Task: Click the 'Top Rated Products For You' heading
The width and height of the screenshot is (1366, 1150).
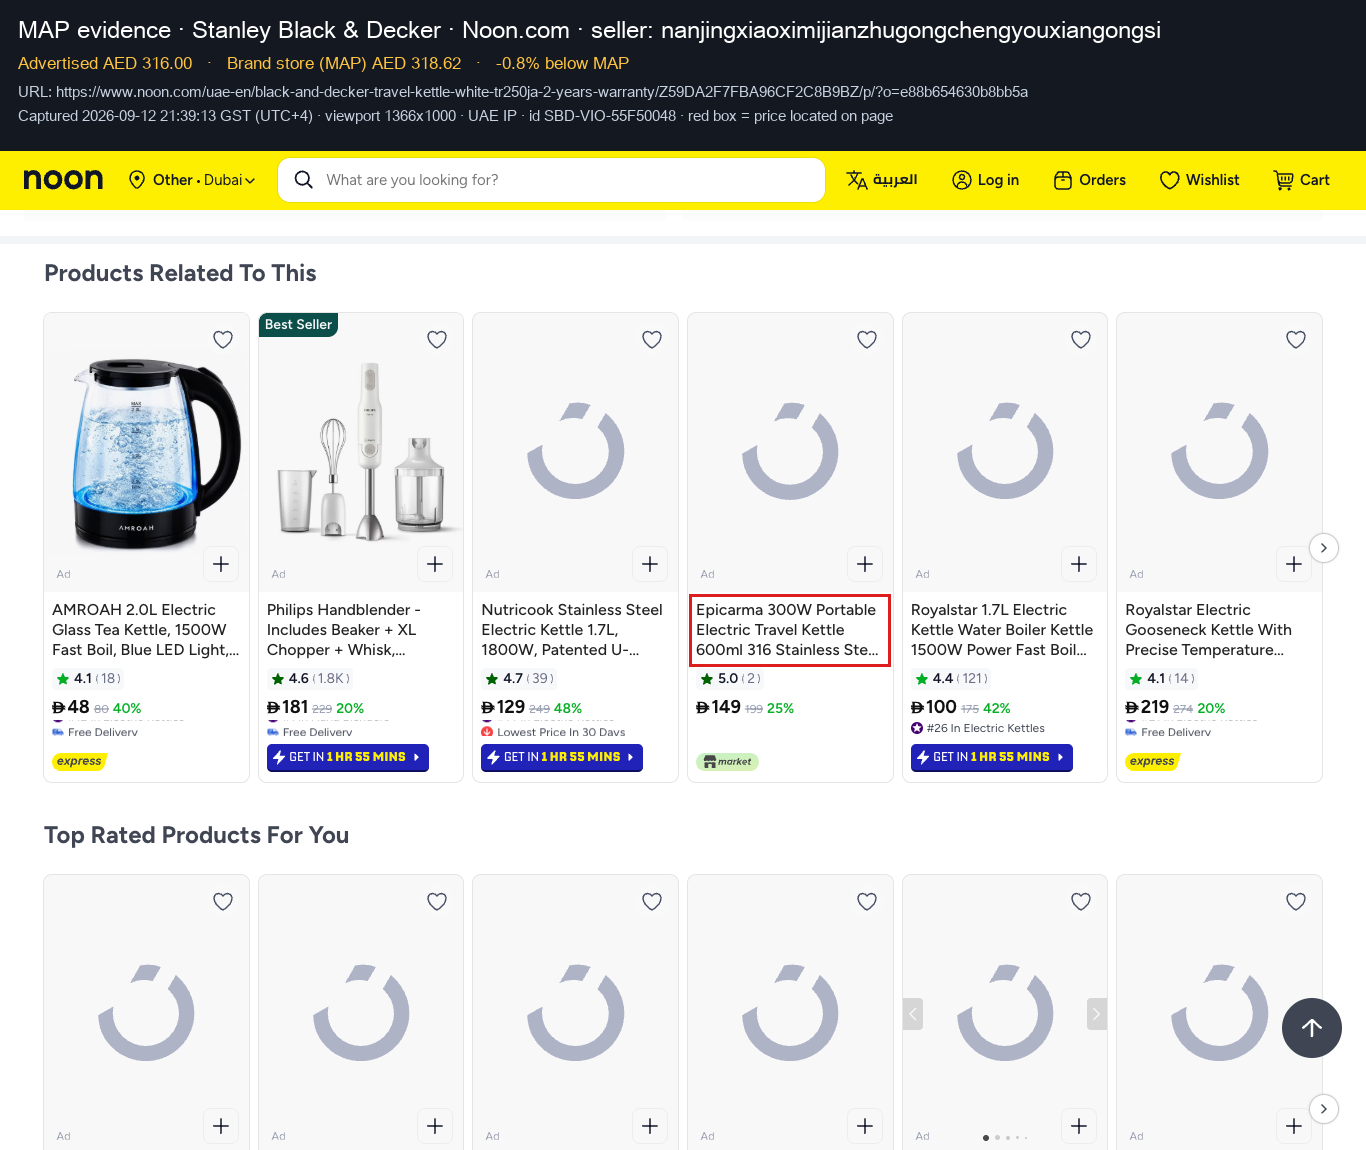Action: 196,836
